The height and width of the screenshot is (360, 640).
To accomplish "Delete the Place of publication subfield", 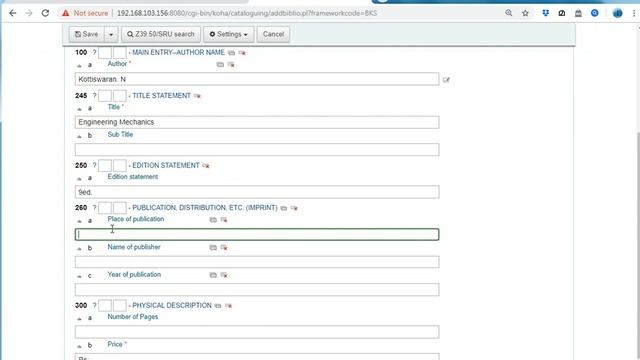I will pyautogui.click(x=224, y=220).
